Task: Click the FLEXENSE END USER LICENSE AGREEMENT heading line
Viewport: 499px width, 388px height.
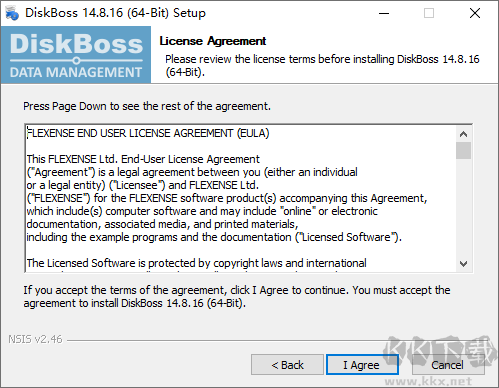Action: point(148,133)
